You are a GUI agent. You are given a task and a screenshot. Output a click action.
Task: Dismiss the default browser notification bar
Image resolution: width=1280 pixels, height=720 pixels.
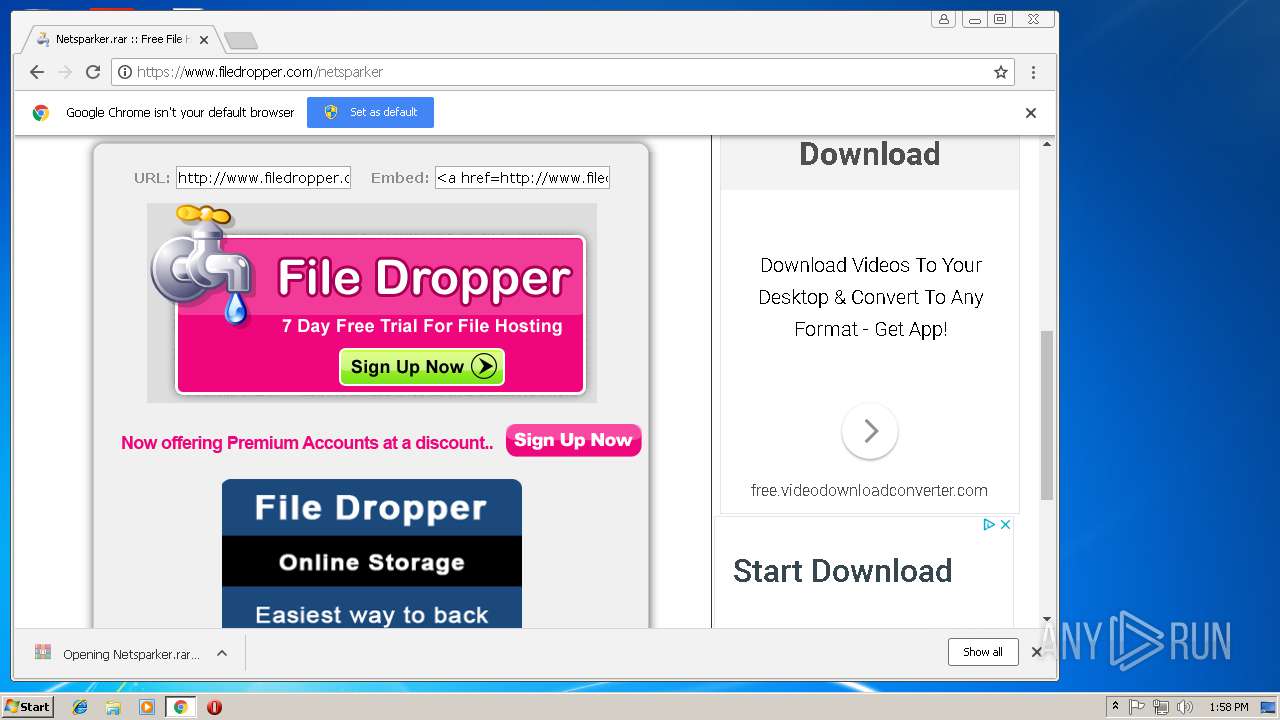pos(1031,113)
